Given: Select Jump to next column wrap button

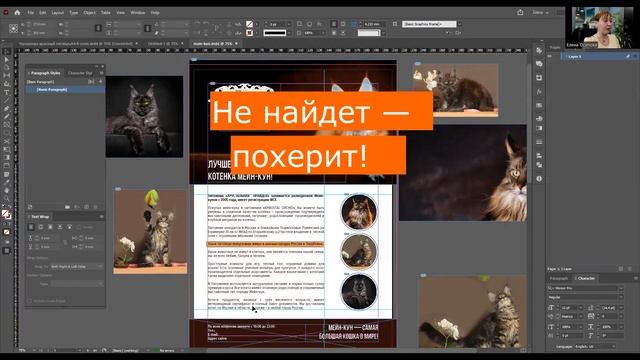Looking at the screenshot, I should [69, 227].
